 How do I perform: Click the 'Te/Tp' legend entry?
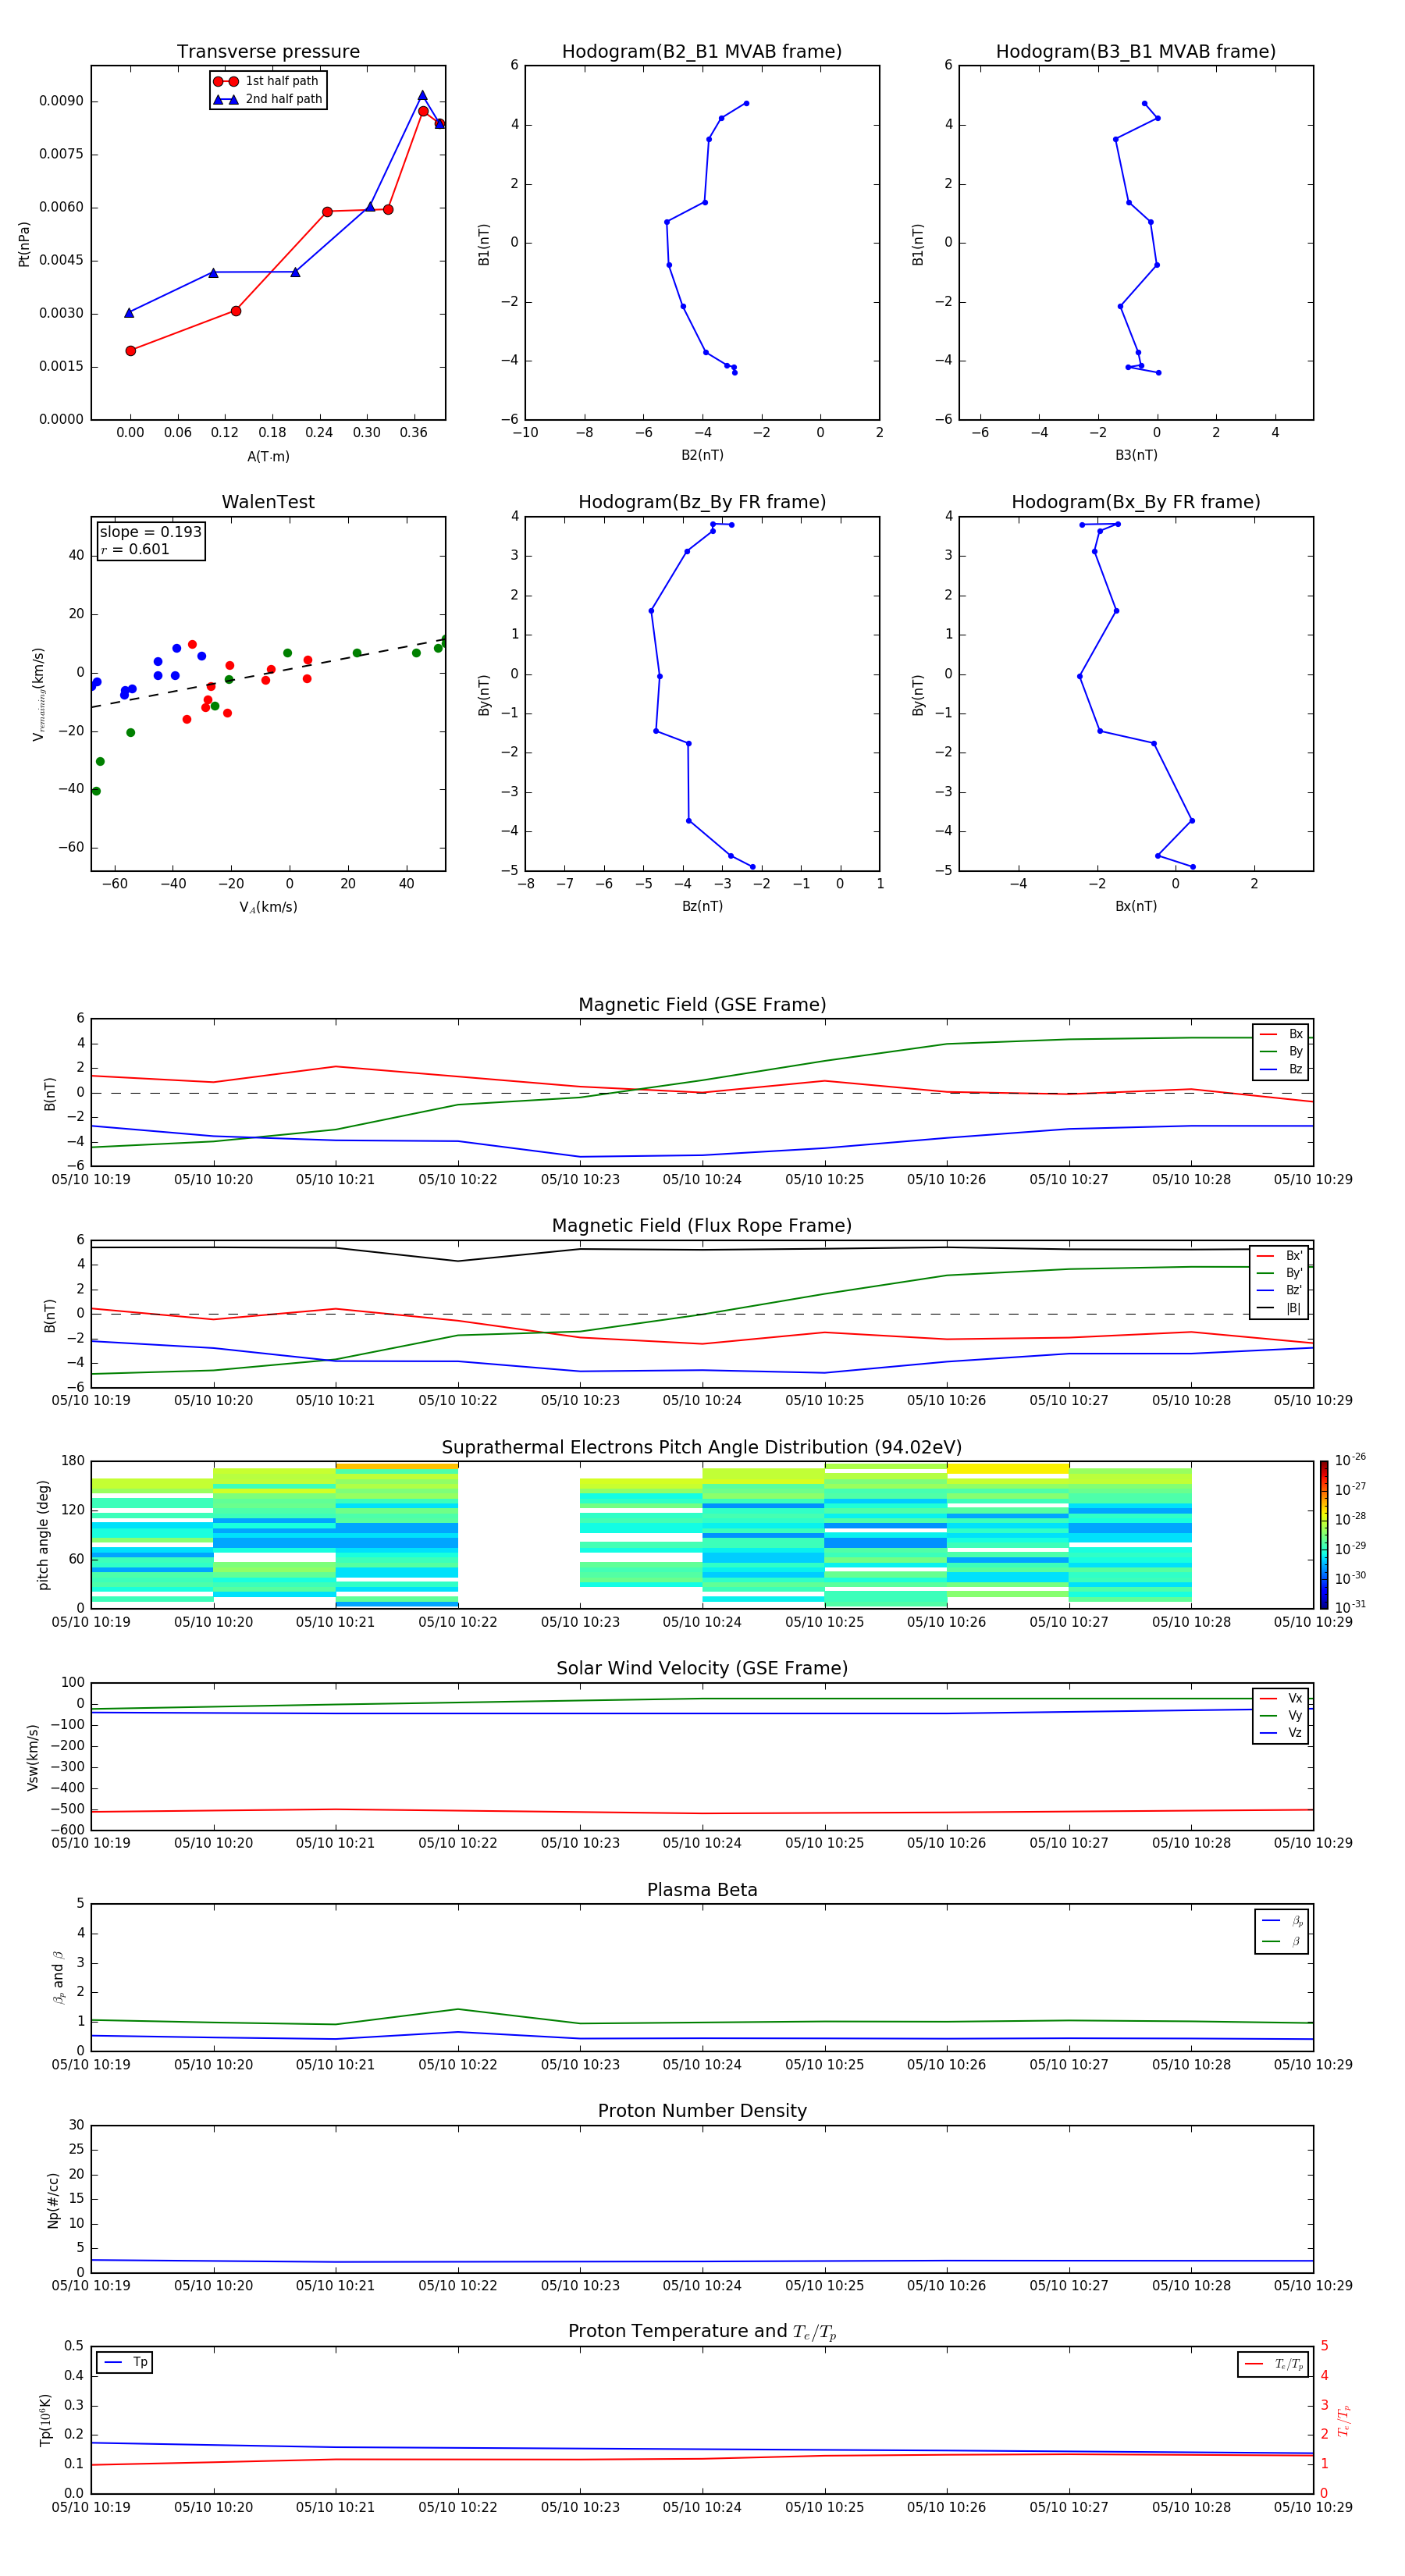(x=1273, y=2364)
